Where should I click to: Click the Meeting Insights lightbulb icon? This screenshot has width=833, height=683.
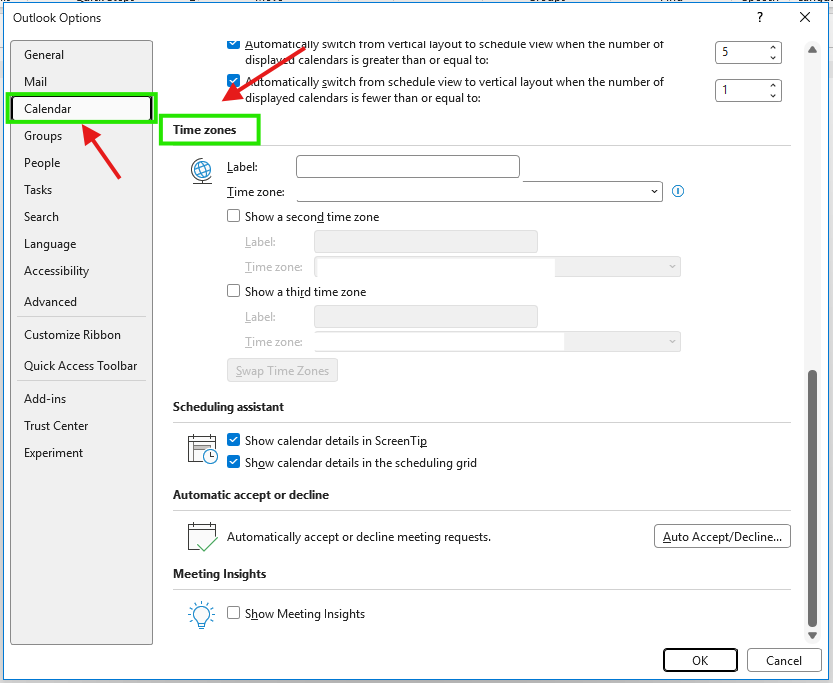click(201, 615)
